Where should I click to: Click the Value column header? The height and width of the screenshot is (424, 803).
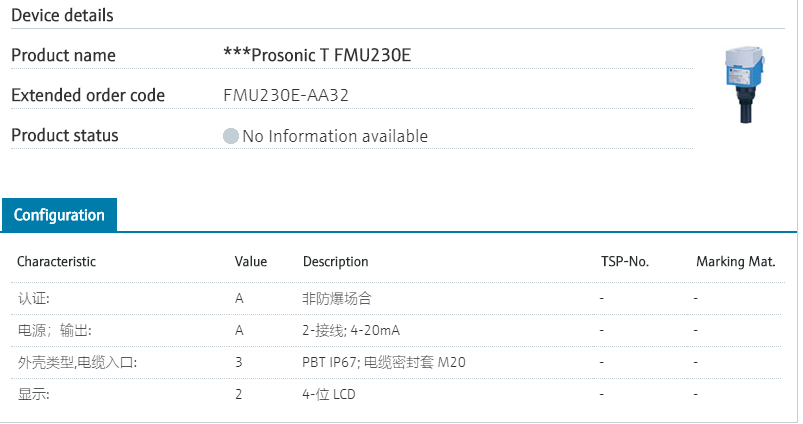click(x=251, y=262)
